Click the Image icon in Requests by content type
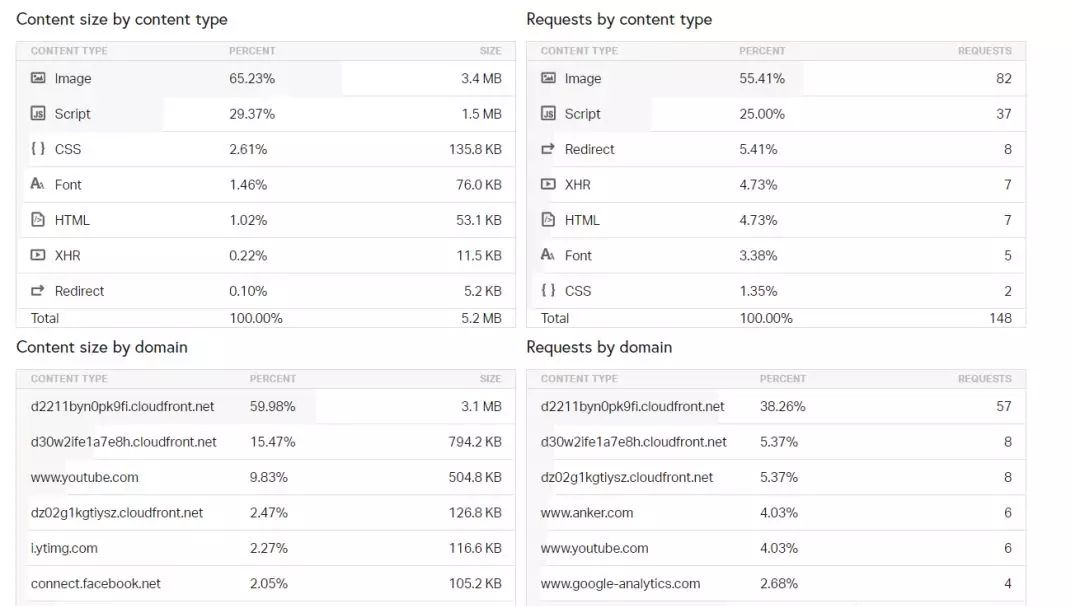Viewport: 1071px width, 606px height. [548, 78]
